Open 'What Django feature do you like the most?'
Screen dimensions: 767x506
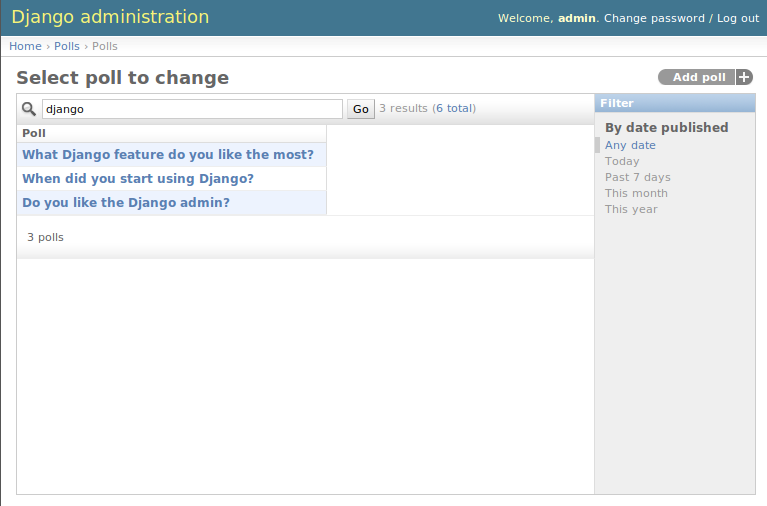click(x=168, y=154)
